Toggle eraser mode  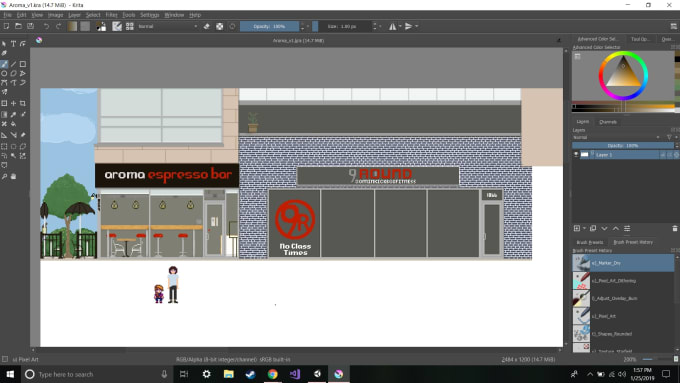tap(206, 26)
